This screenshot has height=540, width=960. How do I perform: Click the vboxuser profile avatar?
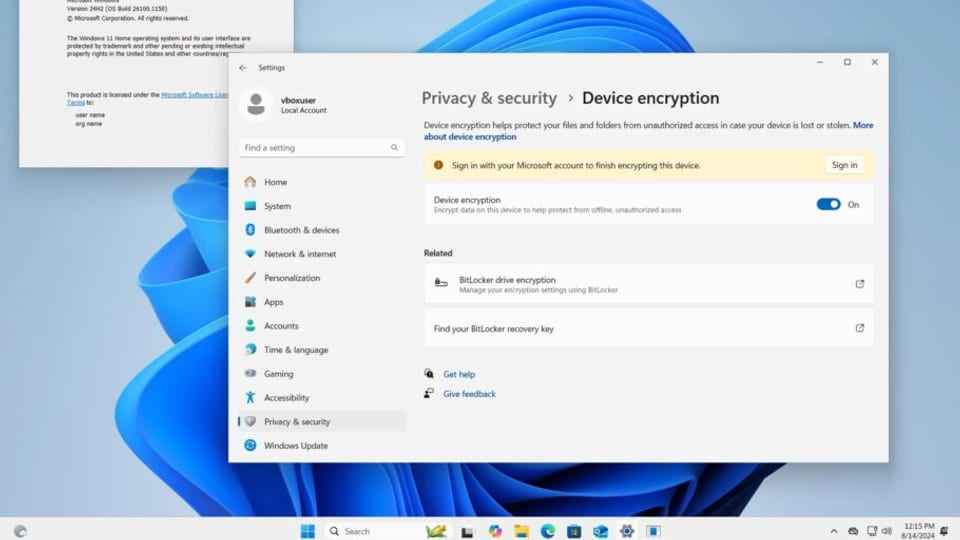pyautogui.click(x=256, y=104)
